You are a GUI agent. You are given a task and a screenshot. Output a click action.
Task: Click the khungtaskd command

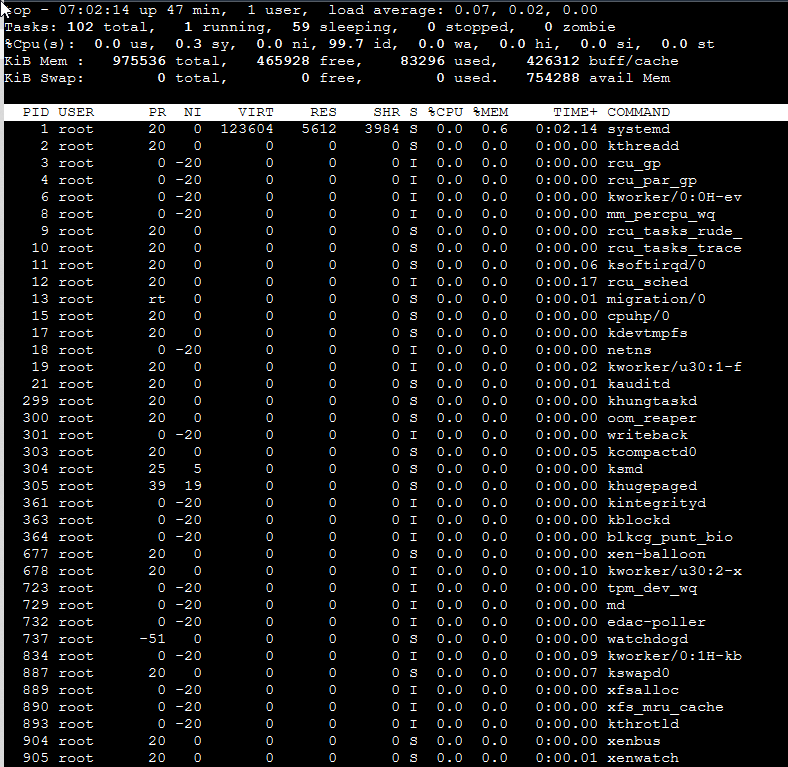(652, 401)
